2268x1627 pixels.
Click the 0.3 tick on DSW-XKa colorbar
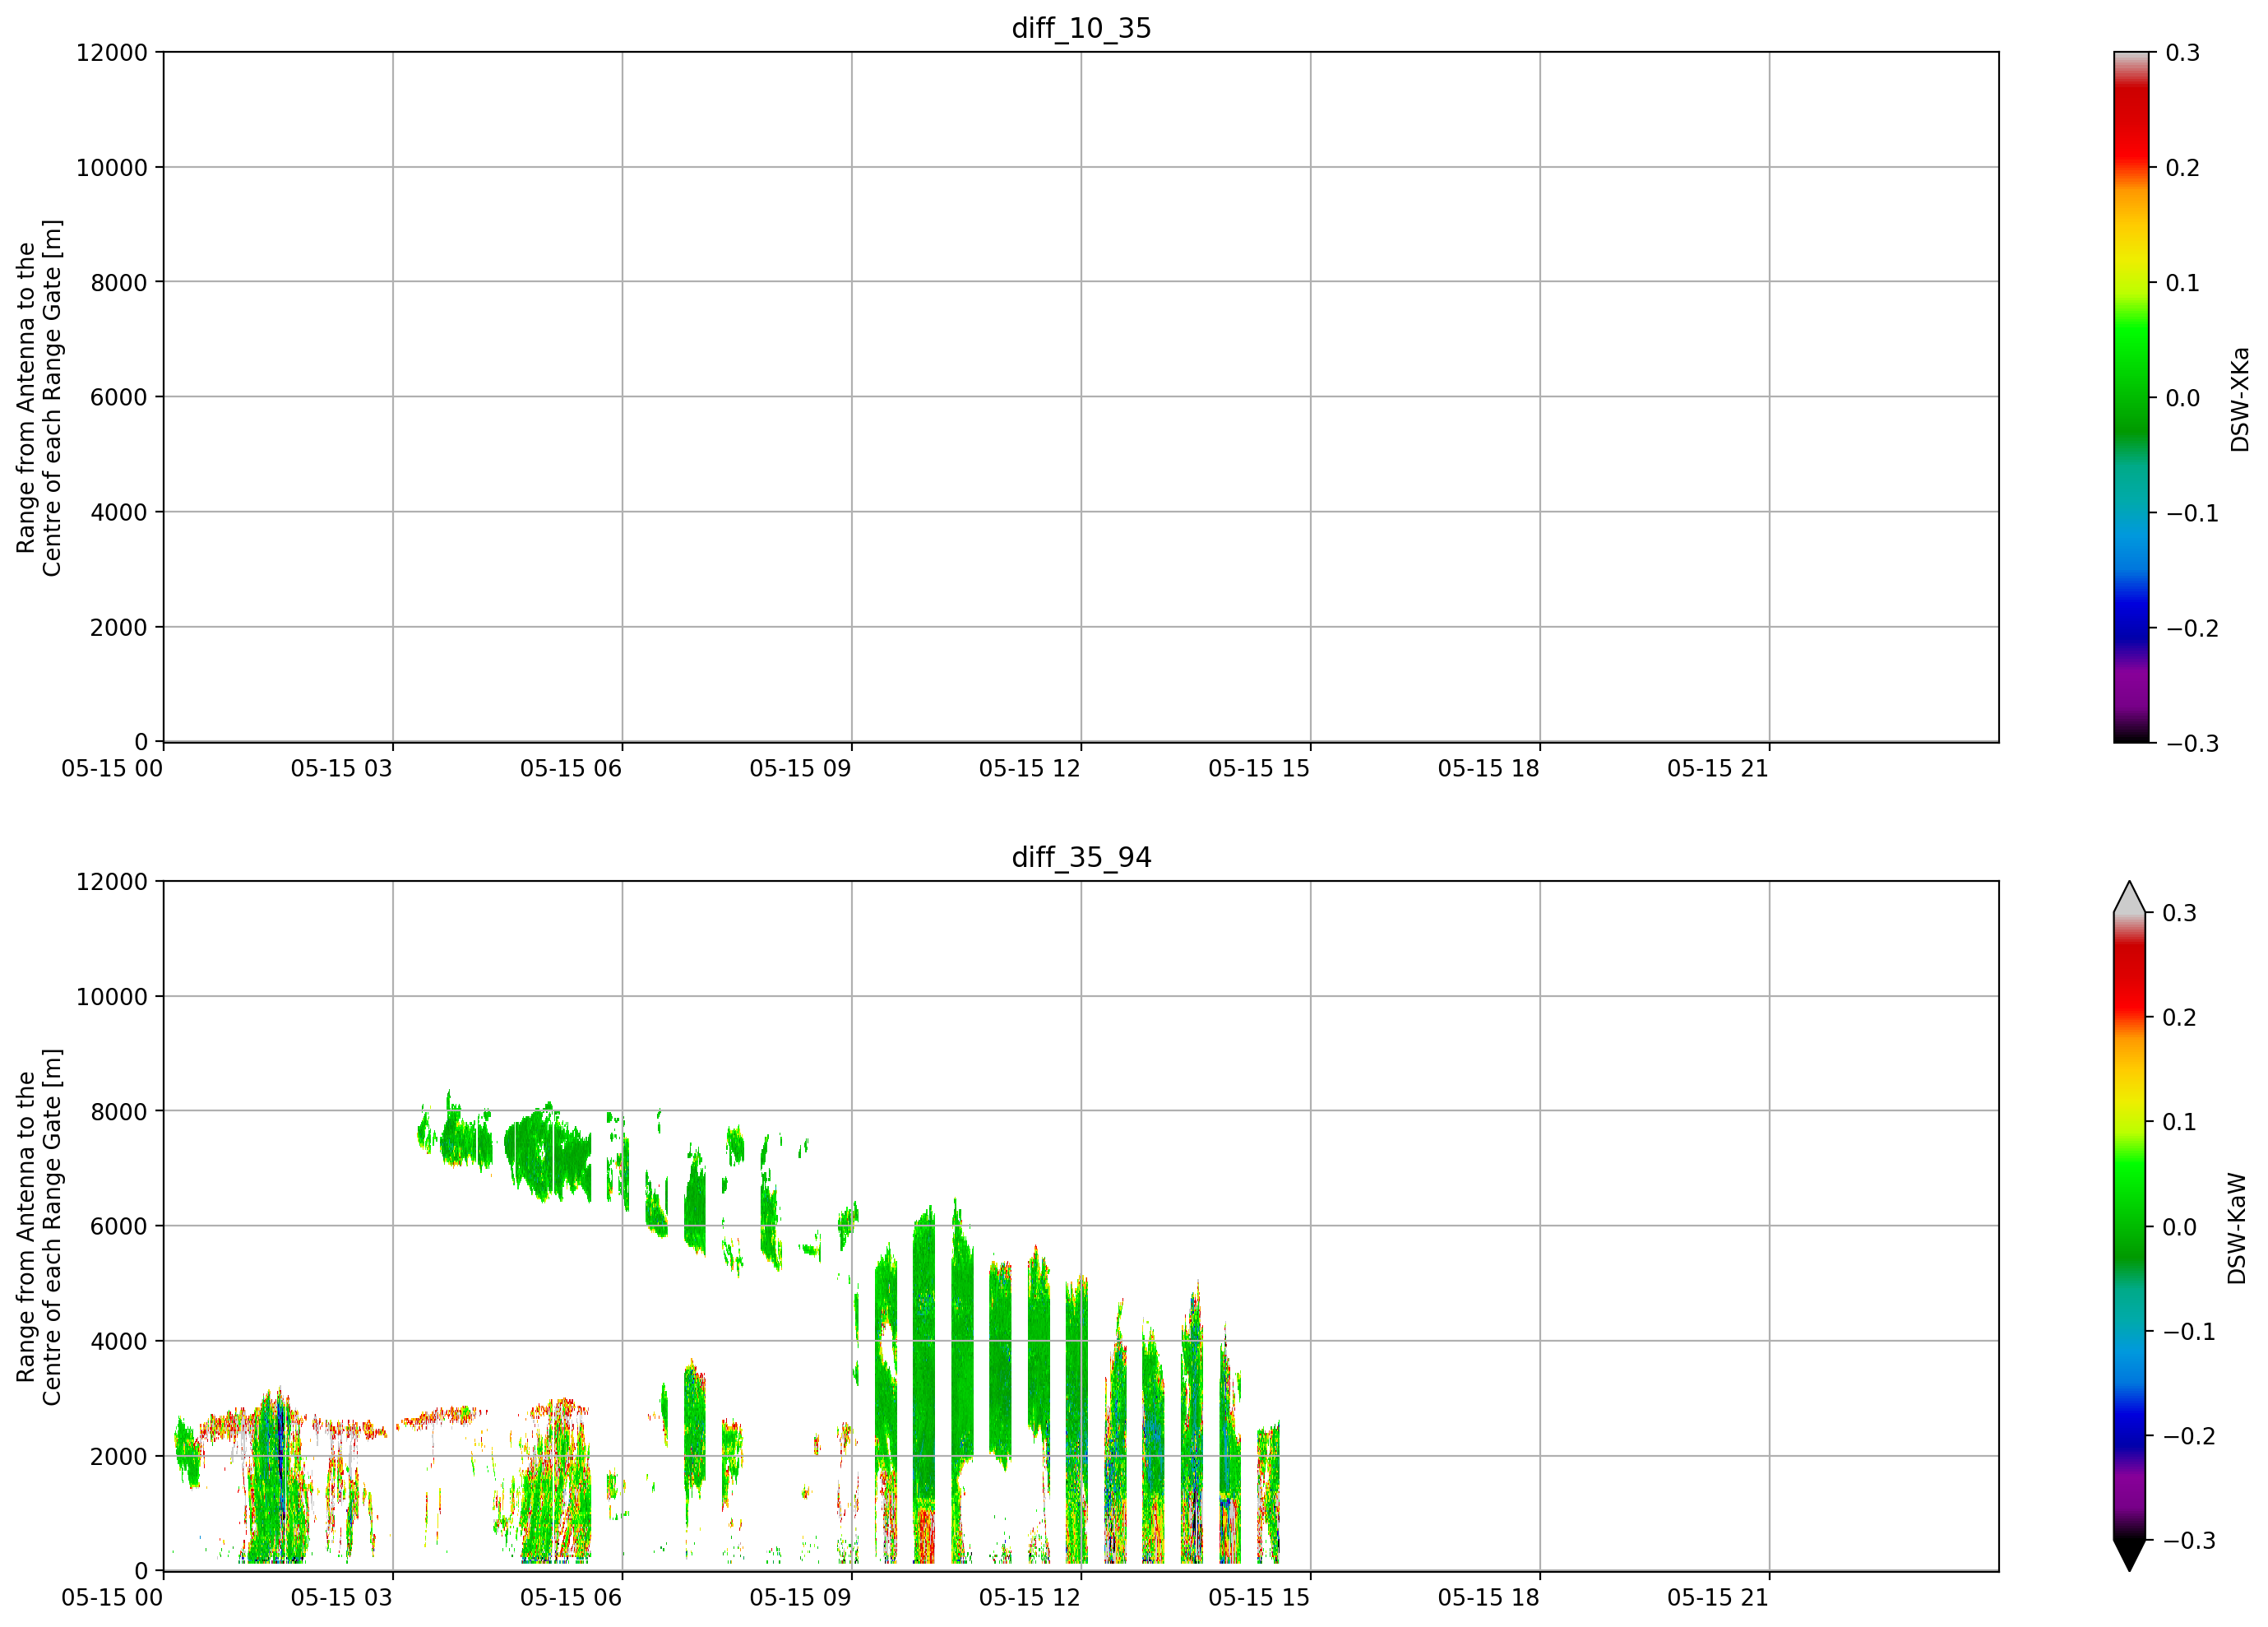click(2184, 53)
